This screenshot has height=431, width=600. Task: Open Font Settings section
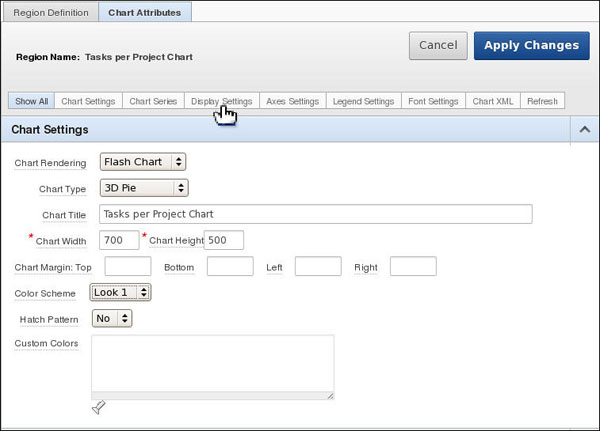pyautogui.click(x=433, y=101)
